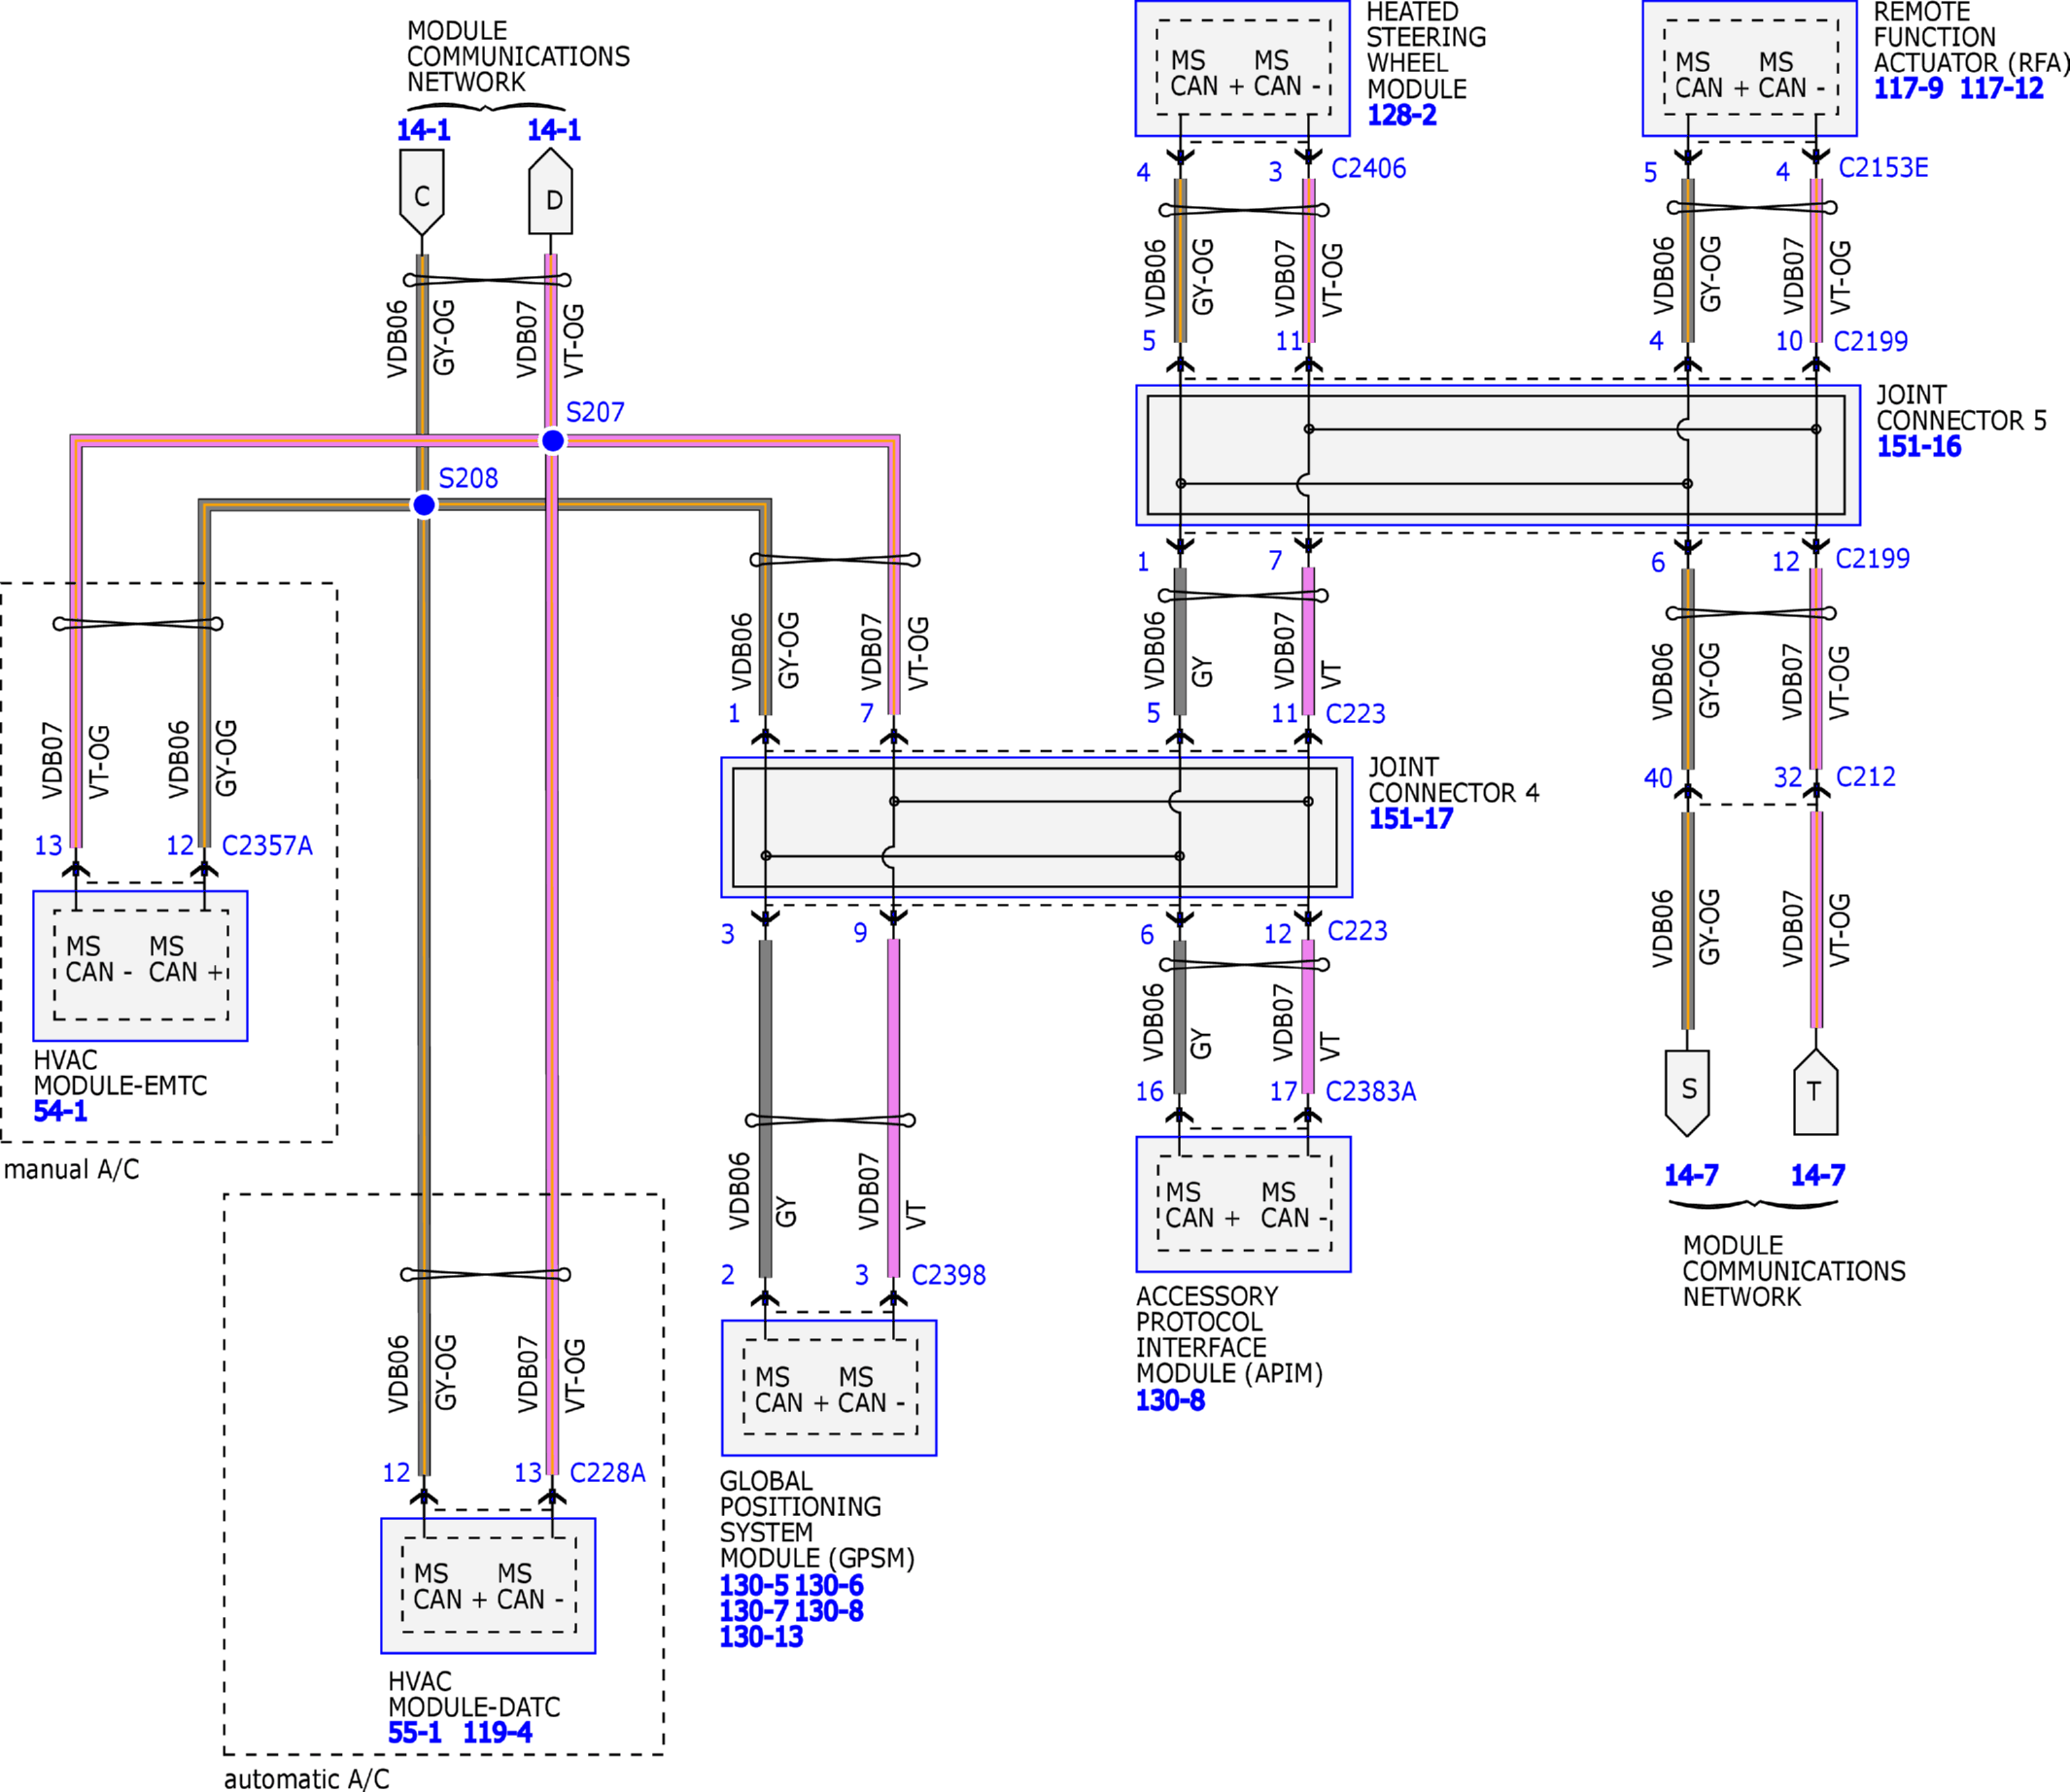2070x1792 pixels.
Task: Click the S off-page connector symbol
Action: tap(1687, 1091)
